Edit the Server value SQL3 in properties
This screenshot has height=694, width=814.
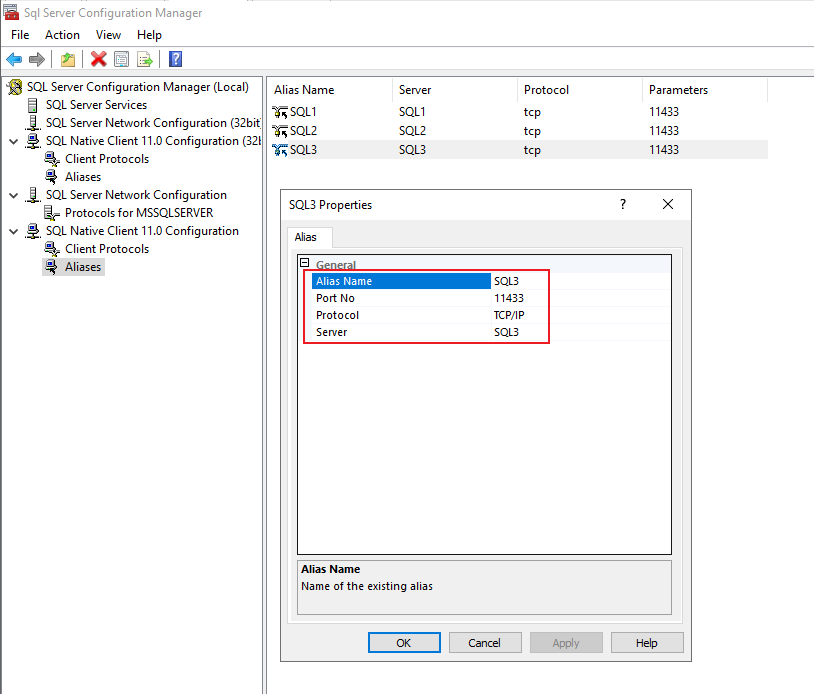tap(580, 332)
